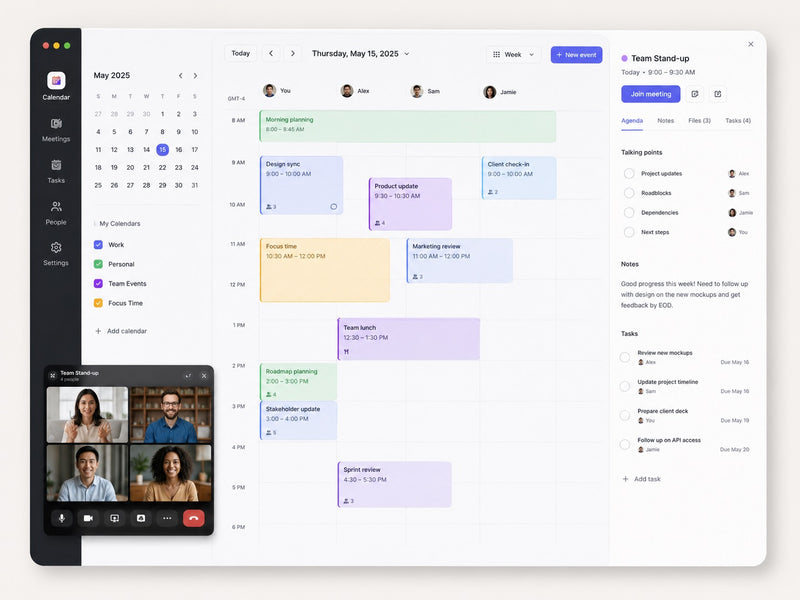Click Join meeting button
The height and width of the screenshot is (600, 800).
point(651,94)
